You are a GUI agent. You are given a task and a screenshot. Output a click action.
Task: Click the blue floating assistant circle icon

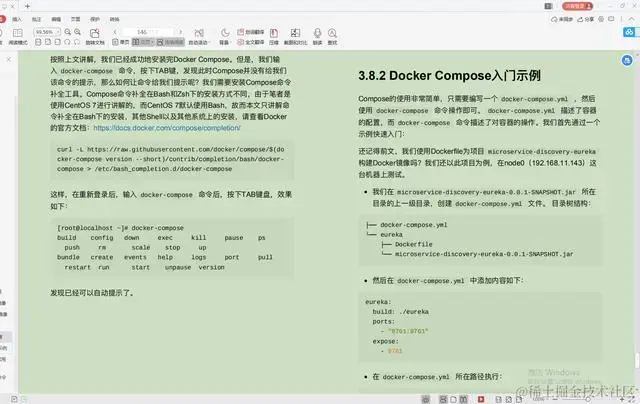click(627, 60)
